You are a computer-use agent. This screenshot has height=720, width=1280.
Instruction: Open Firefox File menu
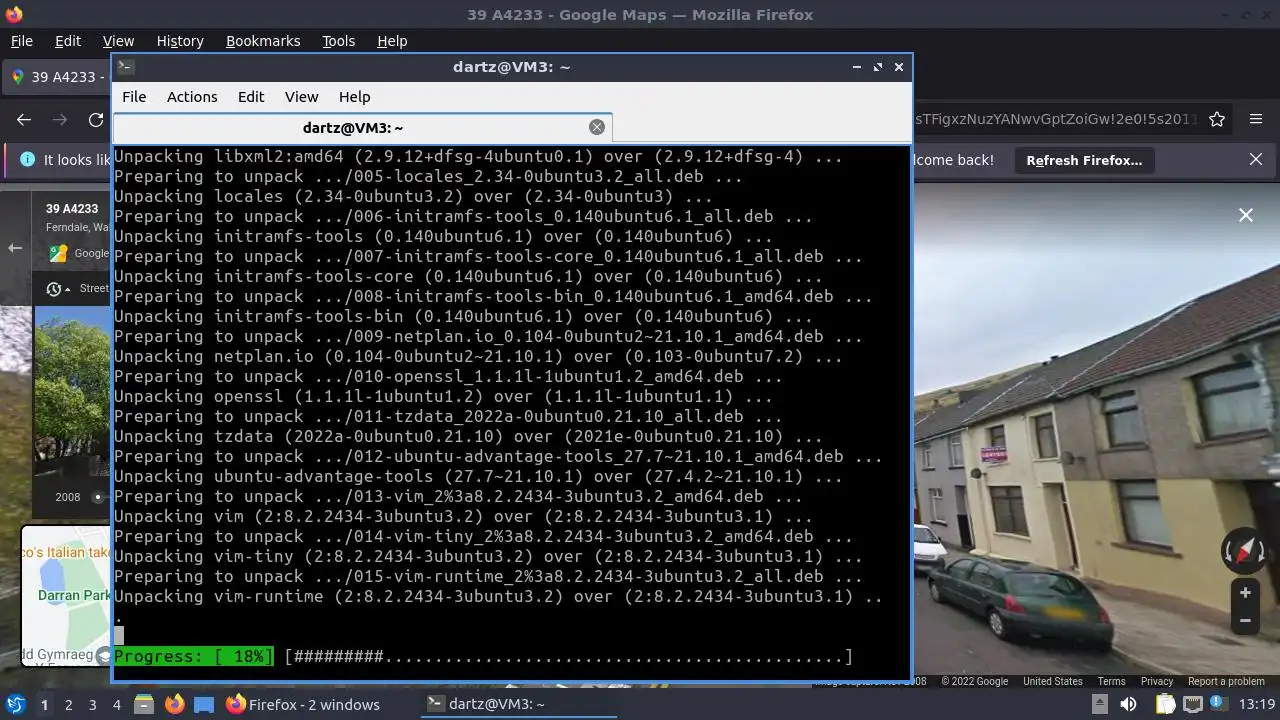click(21, 41)
